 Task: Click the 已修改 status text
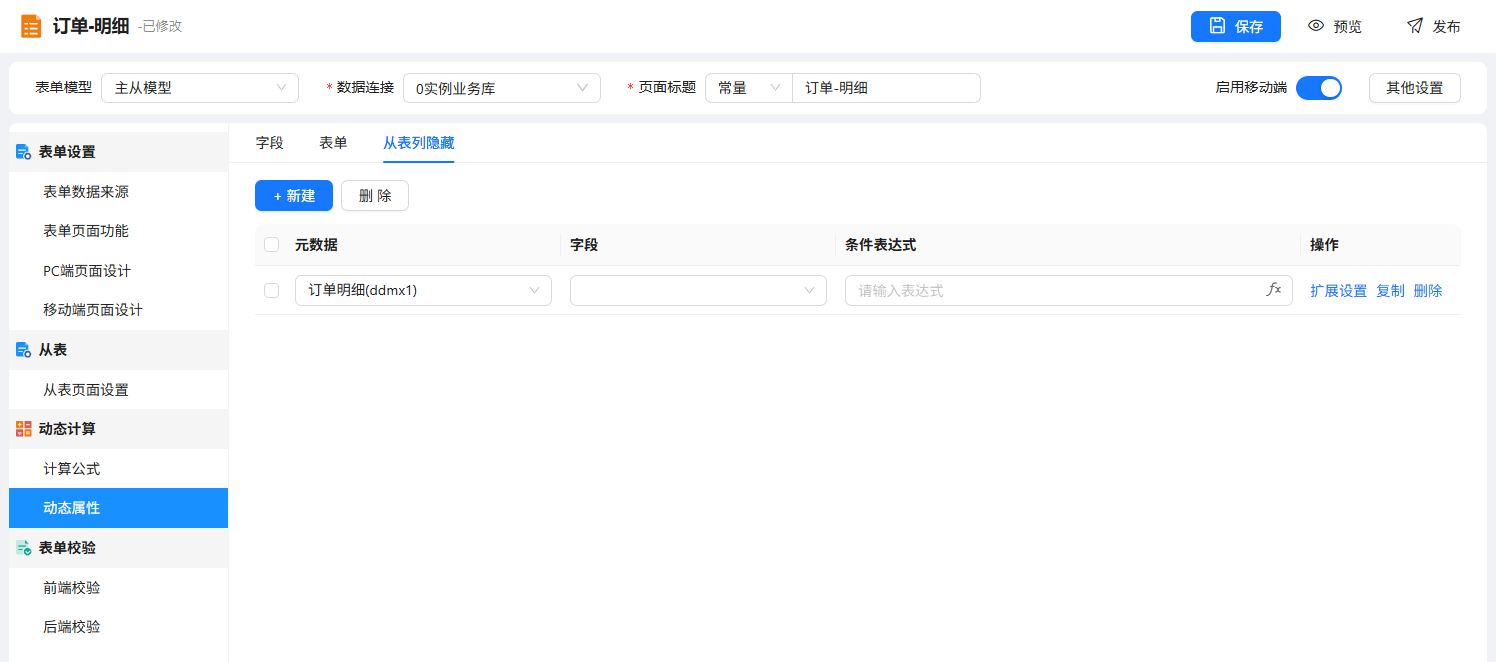pyautogui.click(x=160, y=27)
